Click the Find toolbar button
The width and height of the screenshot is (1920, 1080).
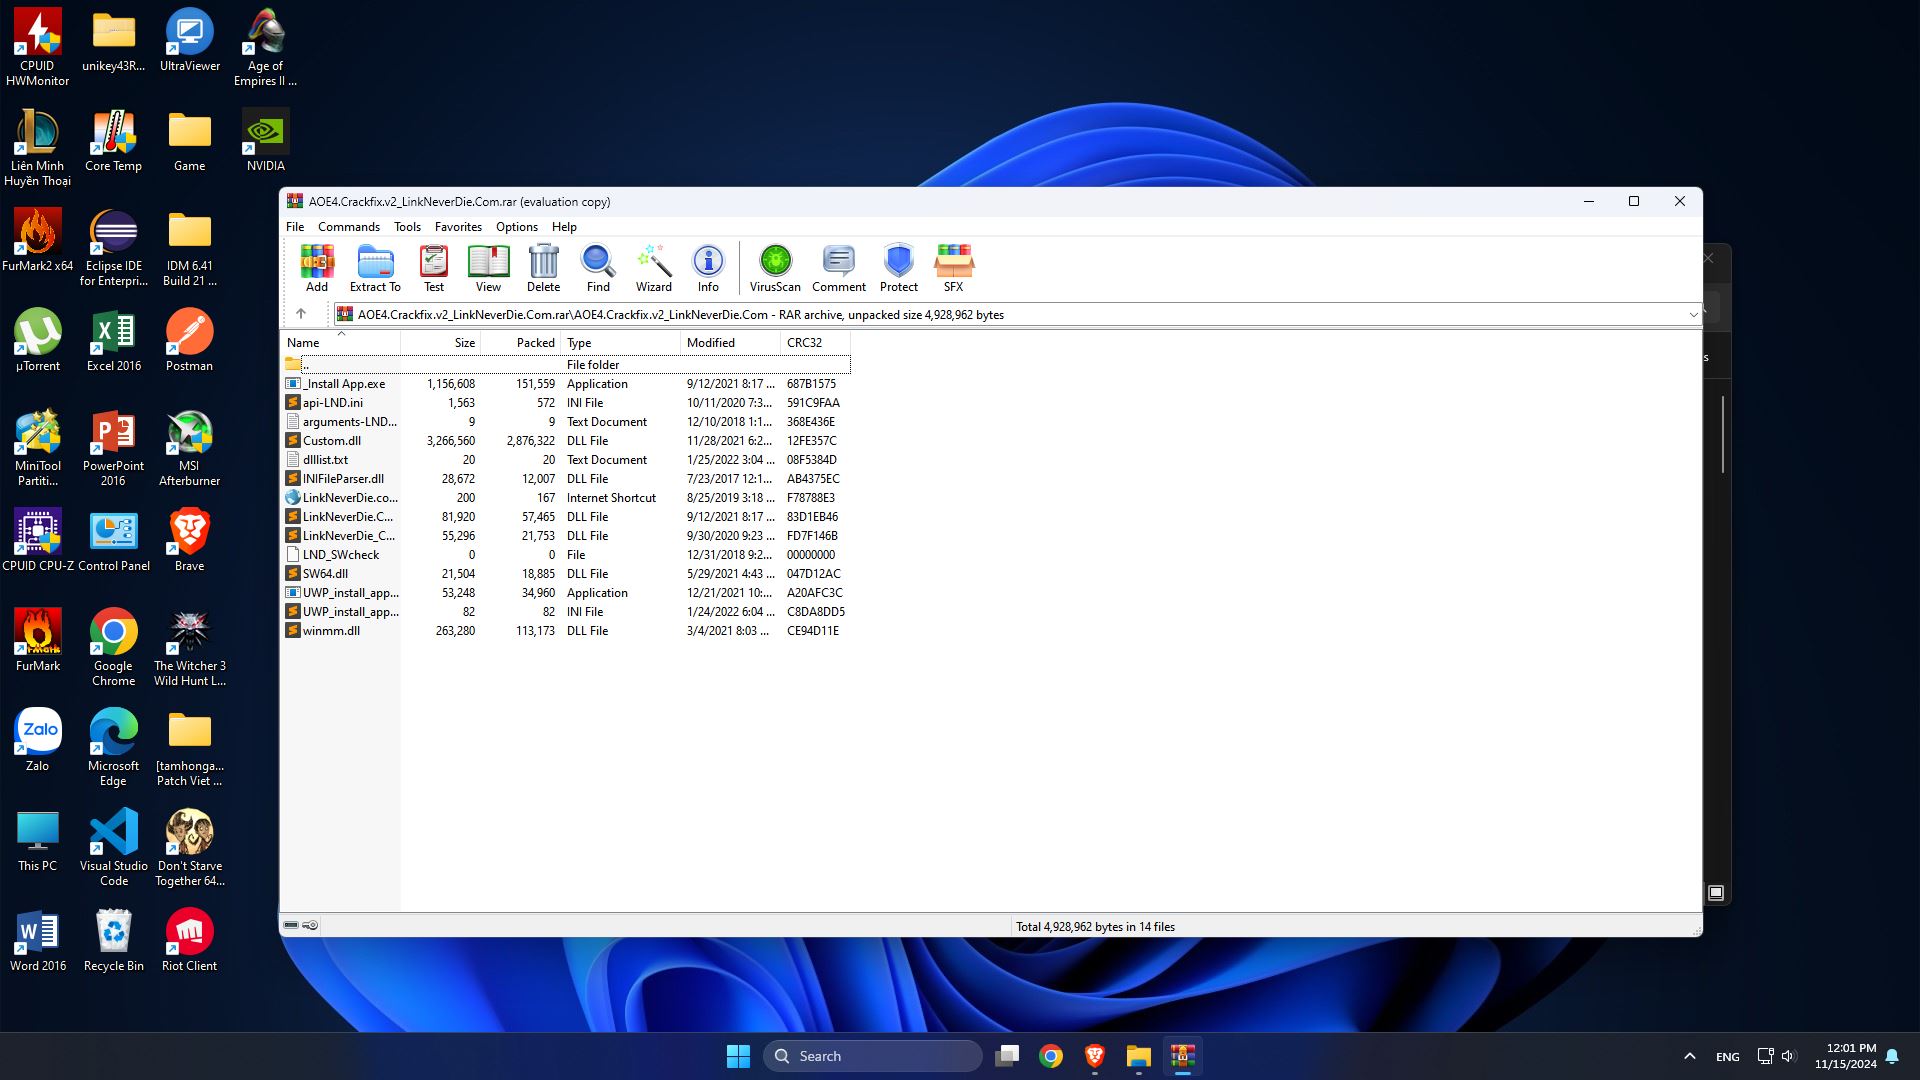[x=597, y=268]
